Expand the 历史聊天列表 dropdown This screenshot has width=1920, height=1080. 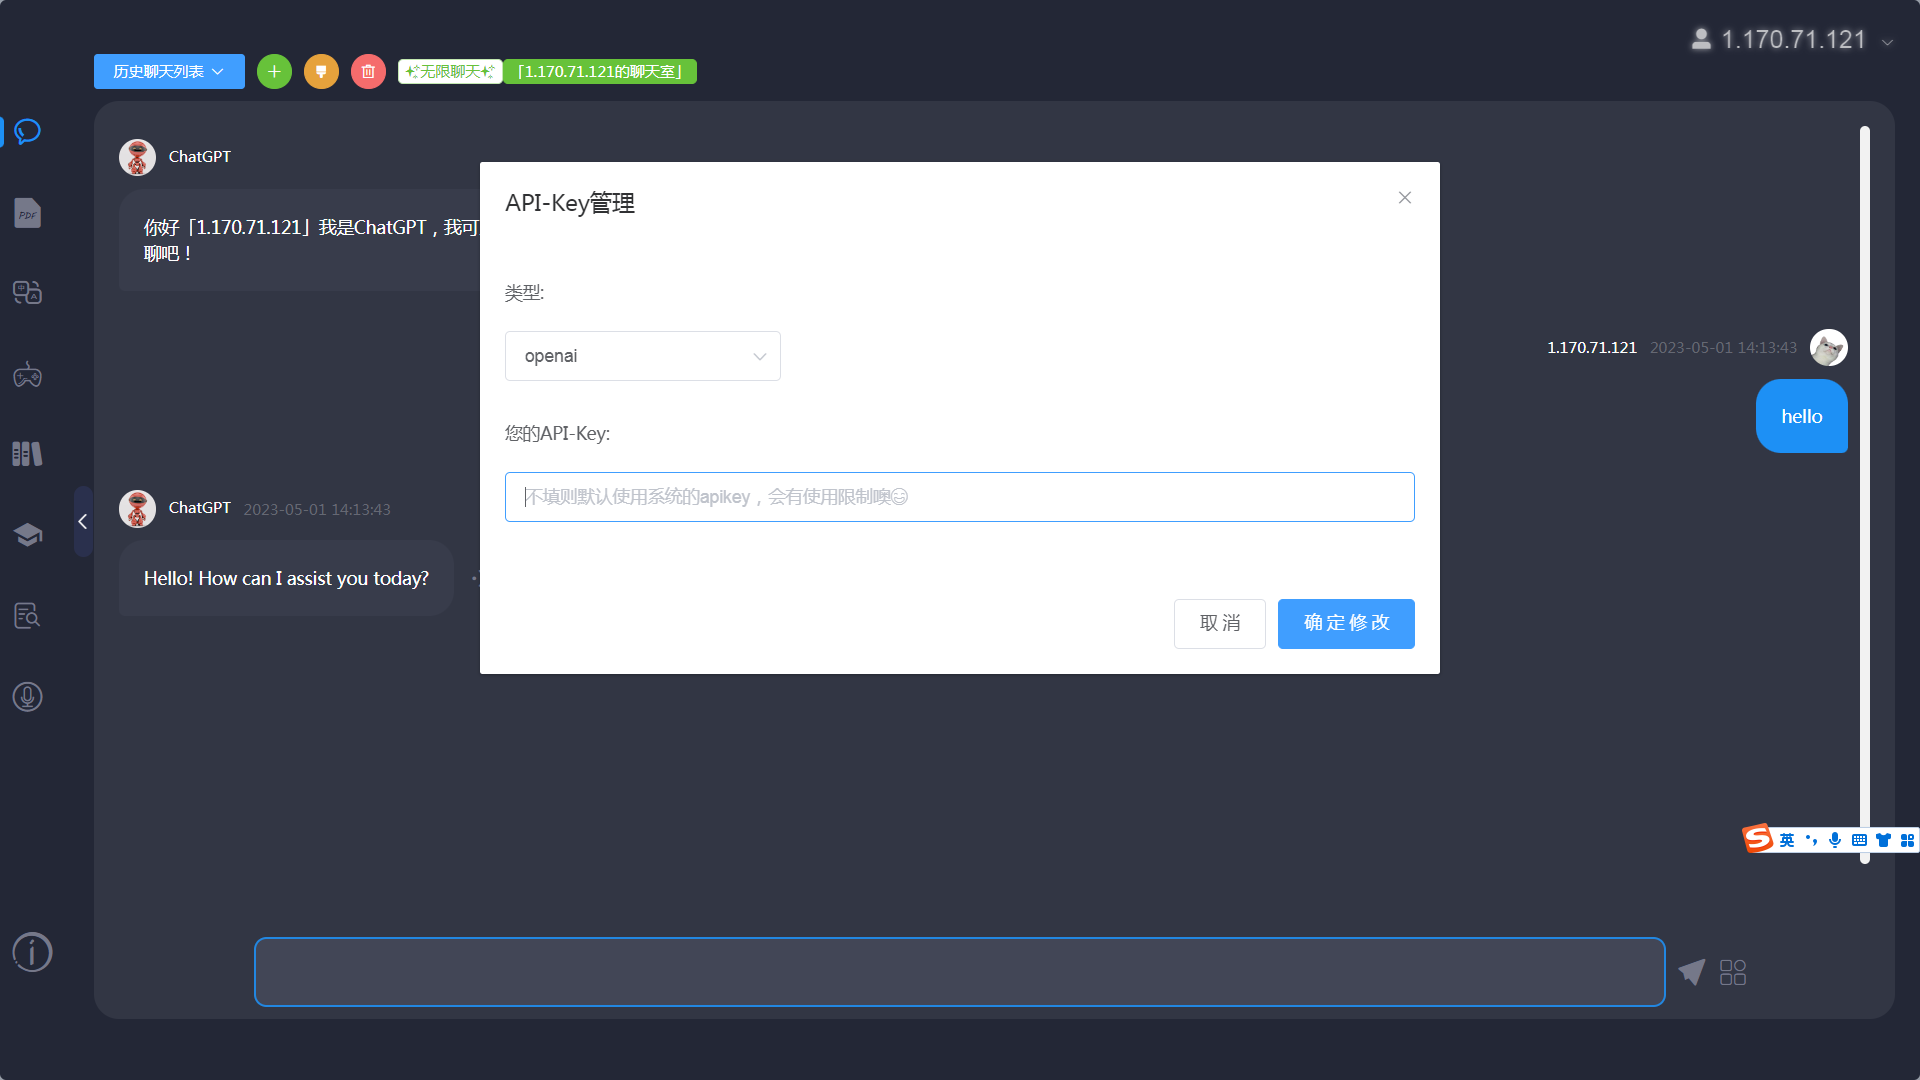169,72
